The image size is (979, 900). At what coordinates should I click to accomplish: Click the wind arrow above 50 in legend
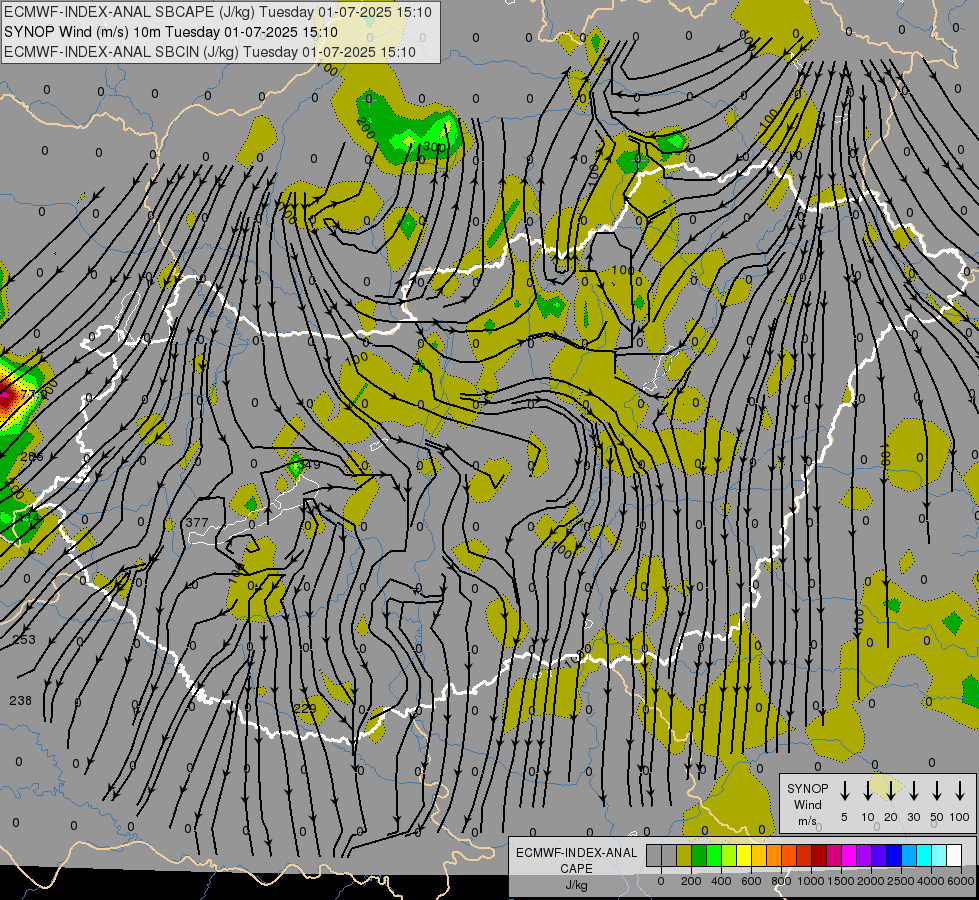click(x=937, y=791)
